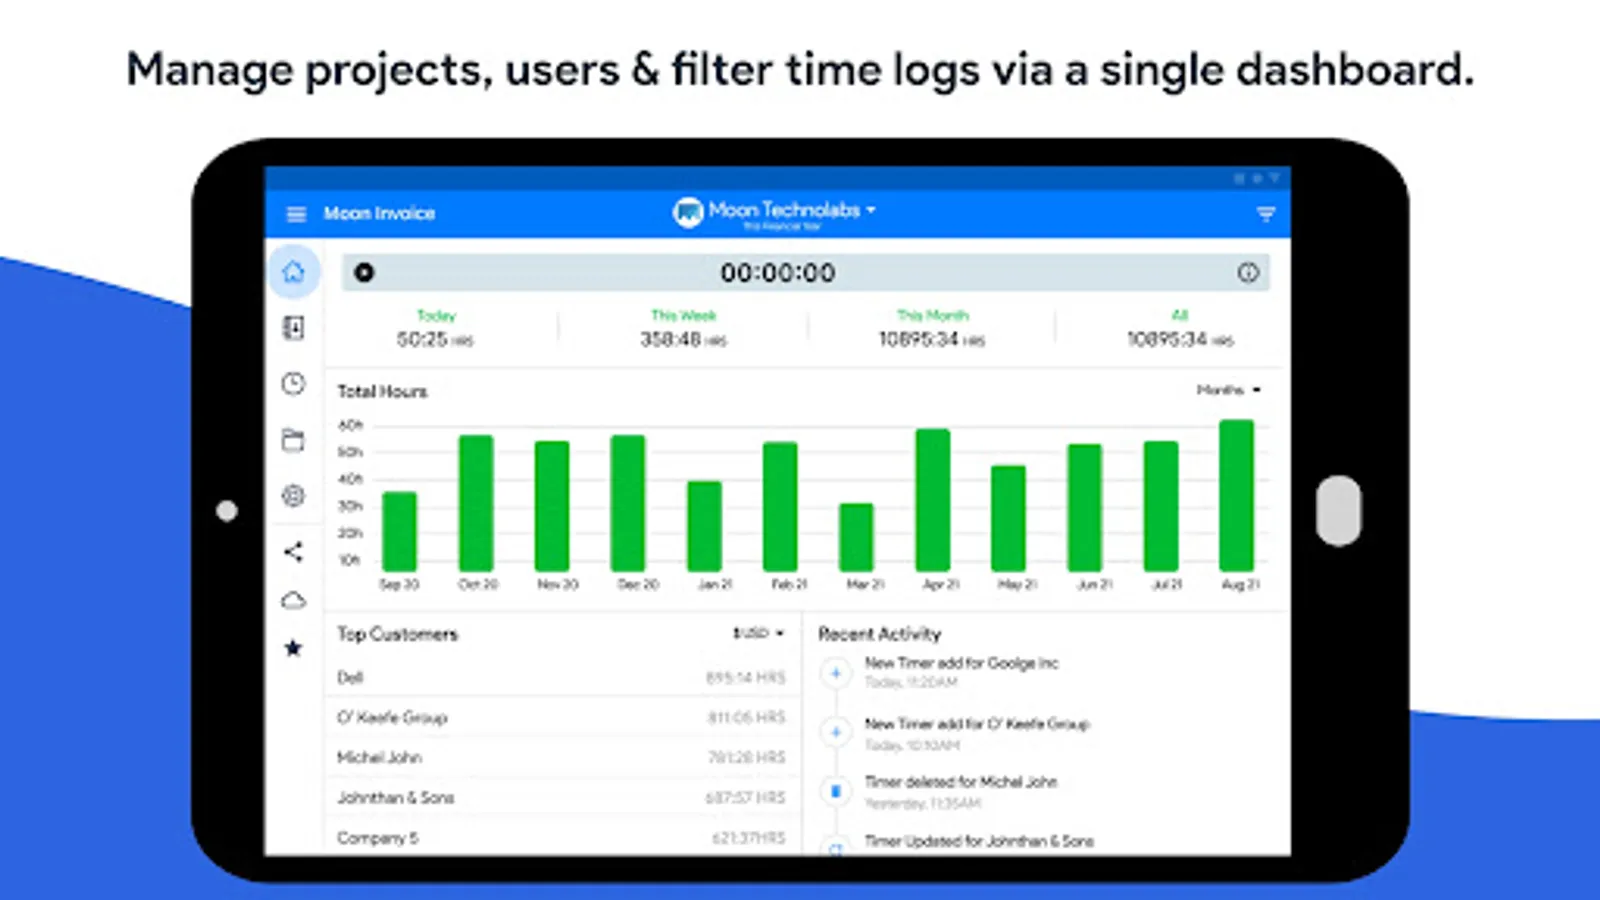The width and height of the screenshot is (1600, 900).
Task: Open the cloud sync sidebar icon
Action: click(293, 600)
